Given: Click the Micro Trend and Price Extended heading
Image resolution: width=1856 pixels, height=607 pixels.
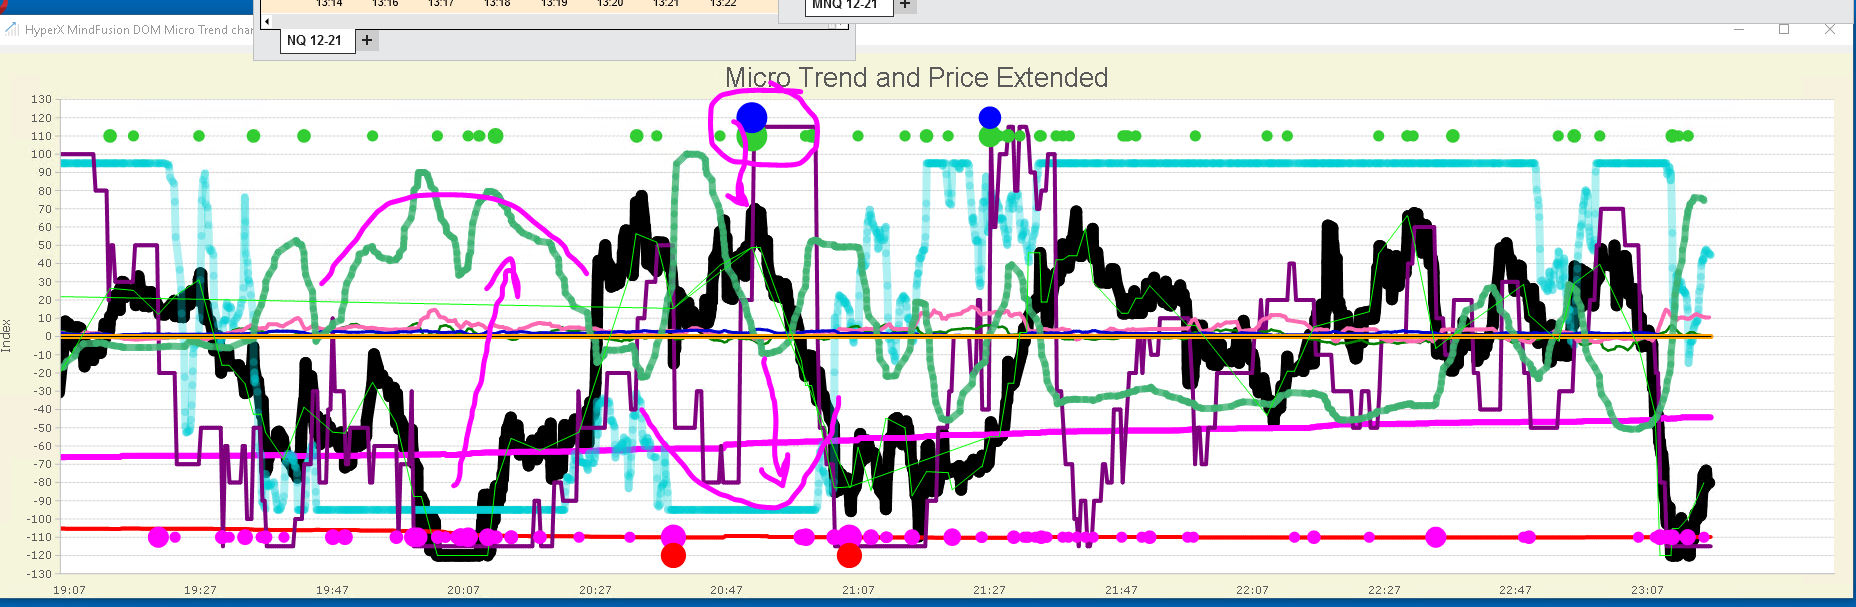Looking at the screenshot, I should (916, 78).
